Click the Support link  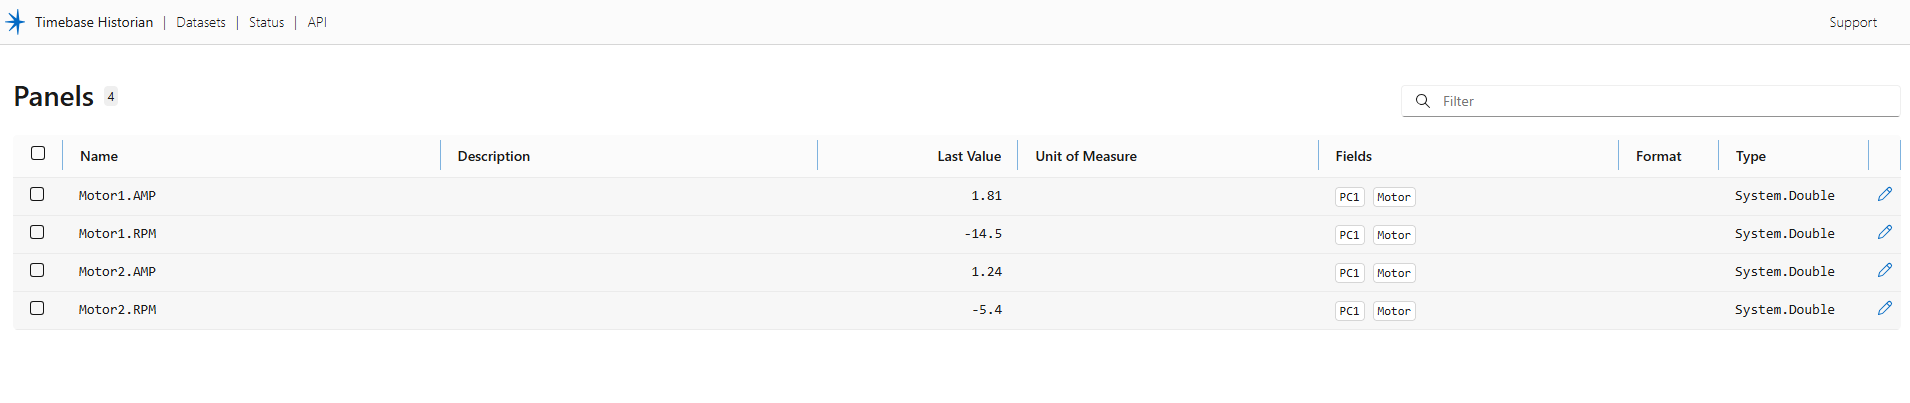click(1852, 22)
